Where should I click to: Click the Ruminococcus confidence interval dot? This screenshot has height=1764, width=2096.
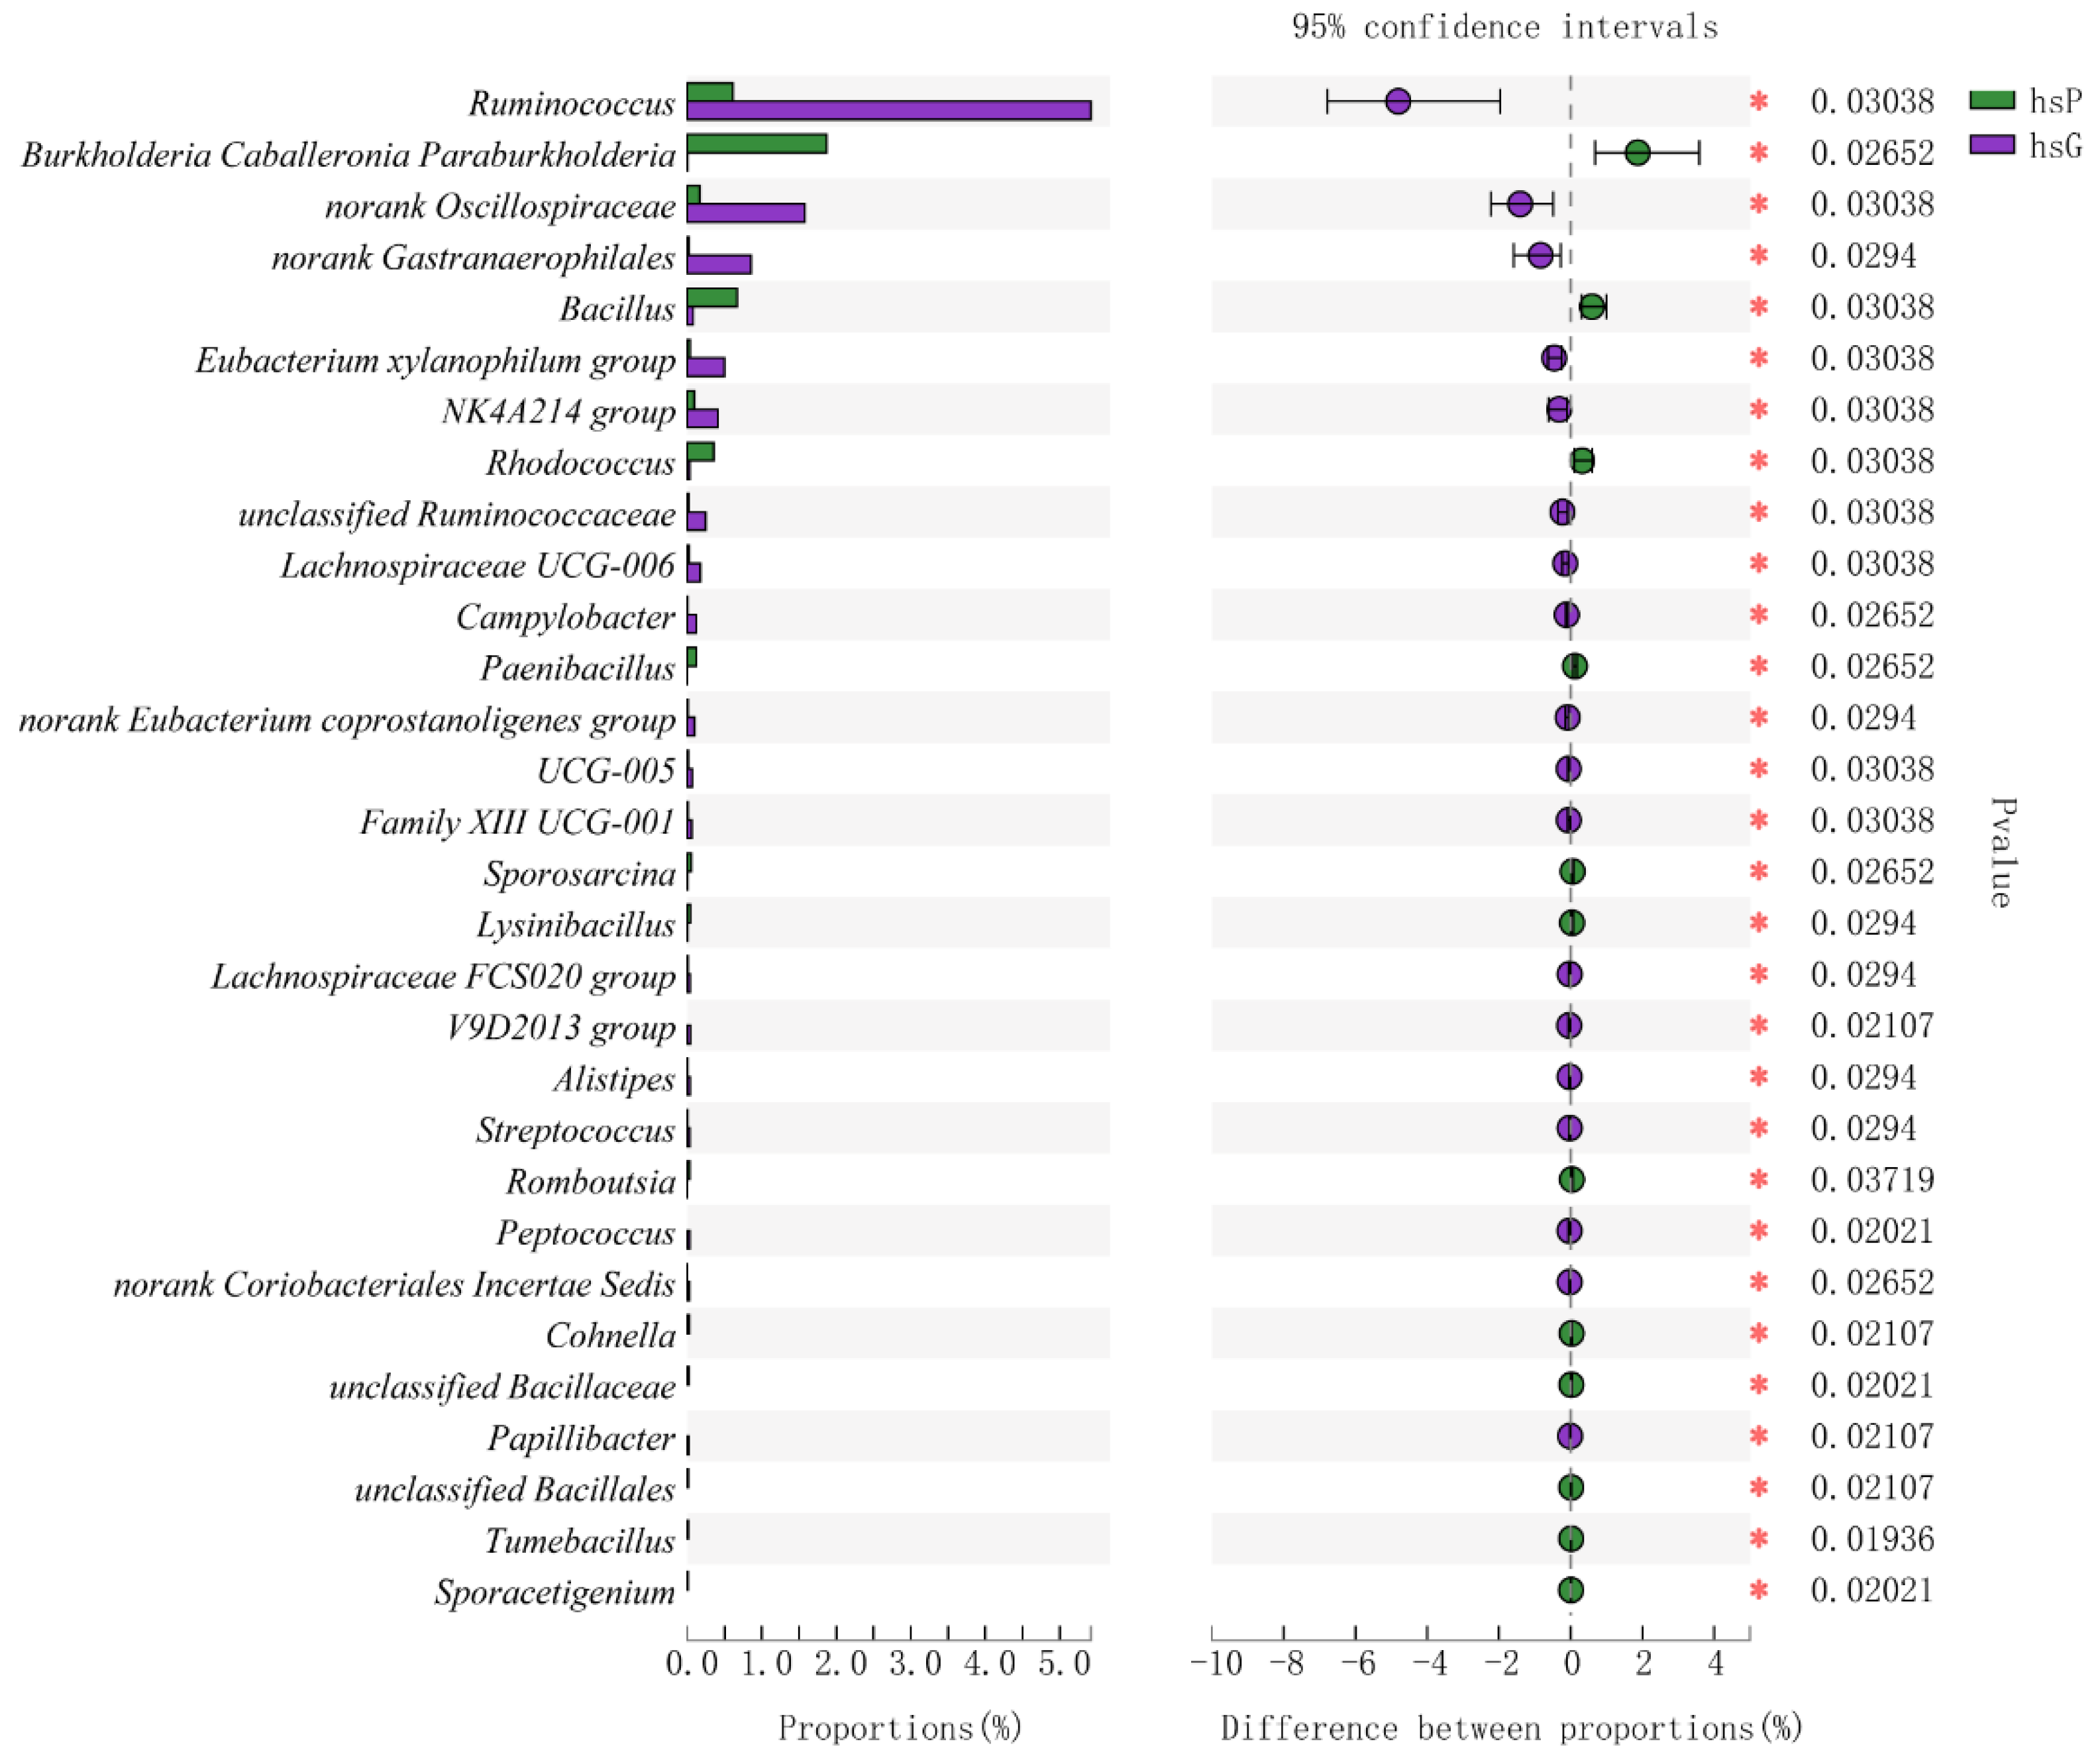tap(1398, 101)
